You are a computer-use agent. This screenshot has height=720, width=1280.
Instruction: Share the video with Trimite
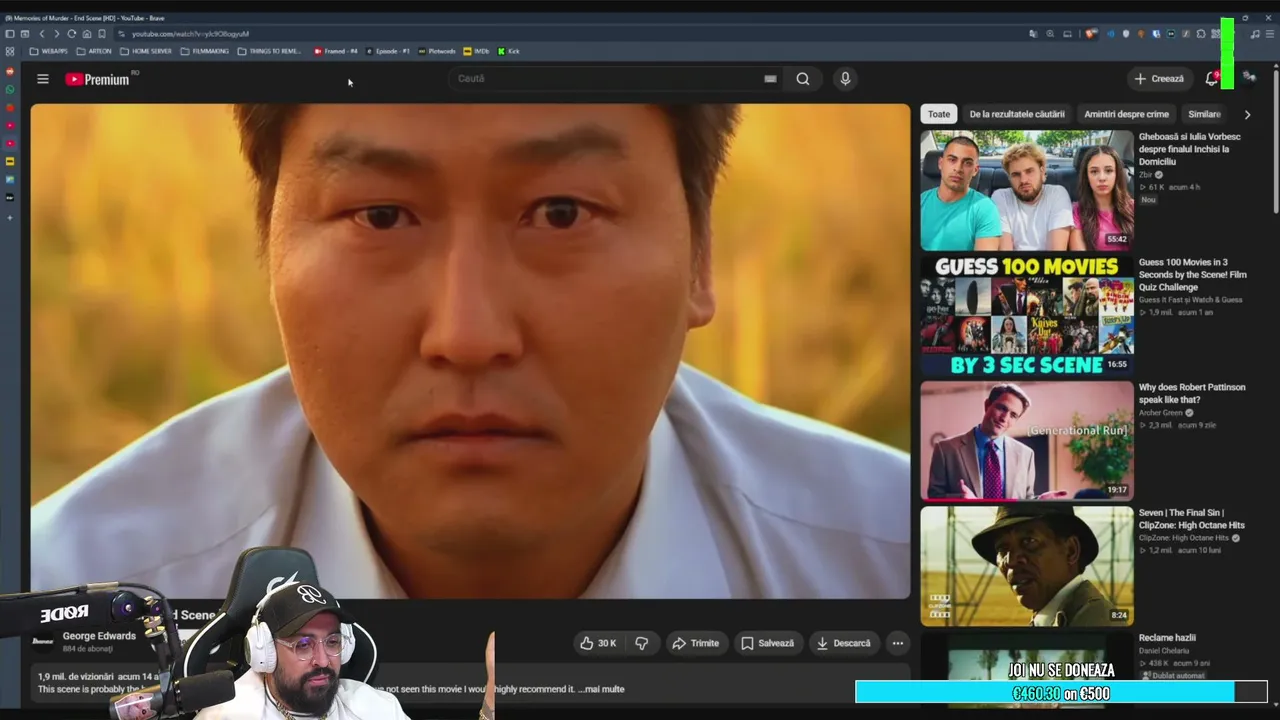pyautogui.click(x=696, y=643)
